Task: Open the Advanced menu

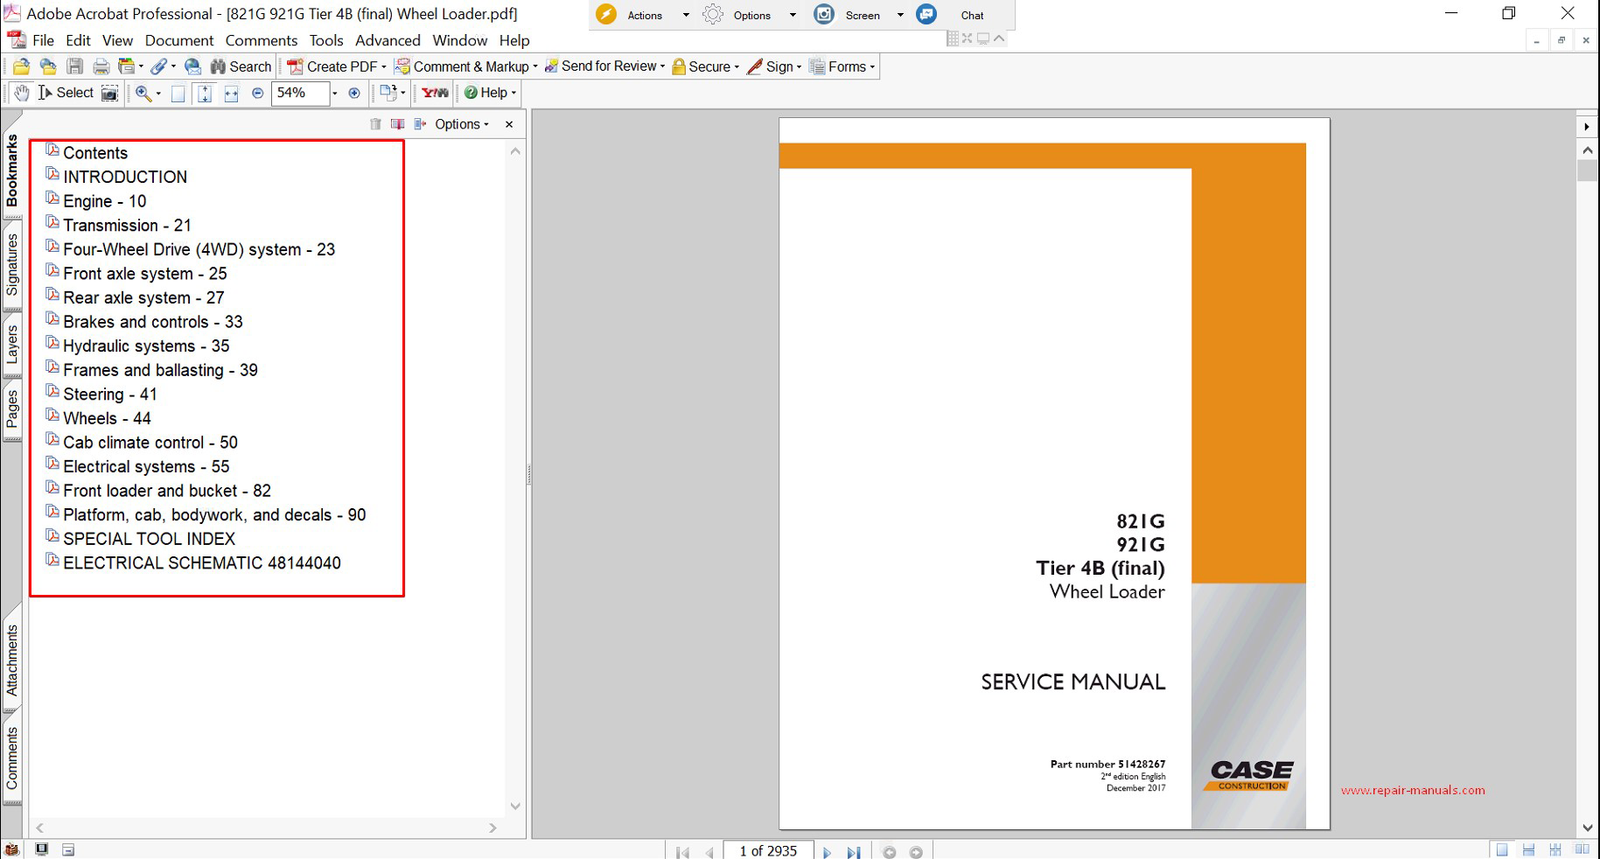Action: (x=387, y=41)
